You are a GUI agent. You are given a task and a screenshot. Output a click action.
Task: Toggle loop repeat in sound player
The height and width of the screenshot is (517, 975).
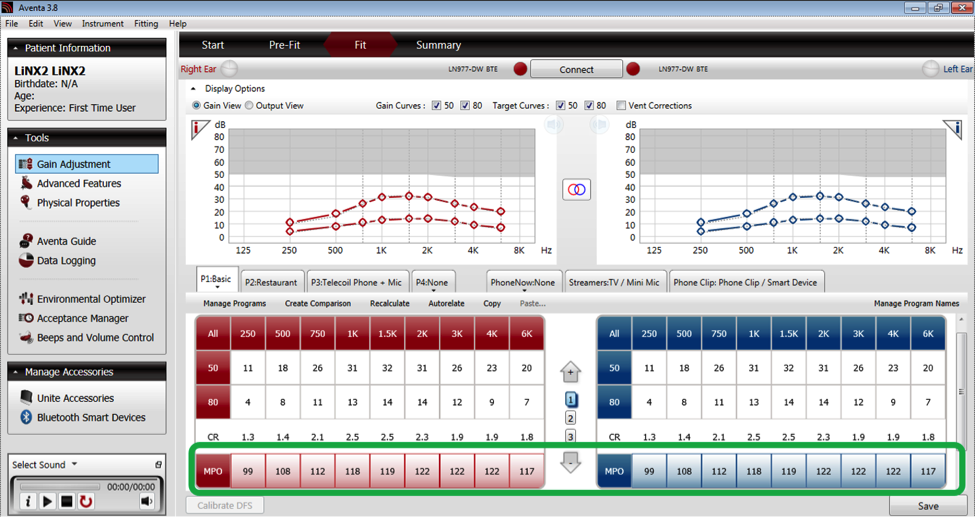tap(86, 501)
